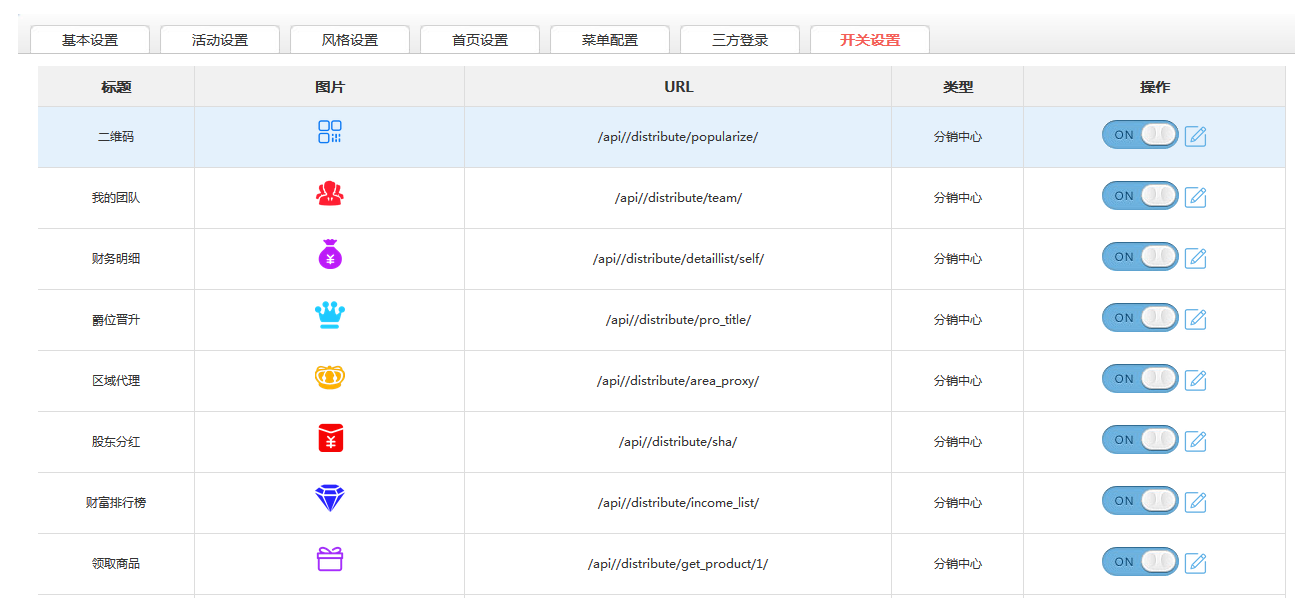Toggle the ON switch for 二维码

coord(1140,135)
